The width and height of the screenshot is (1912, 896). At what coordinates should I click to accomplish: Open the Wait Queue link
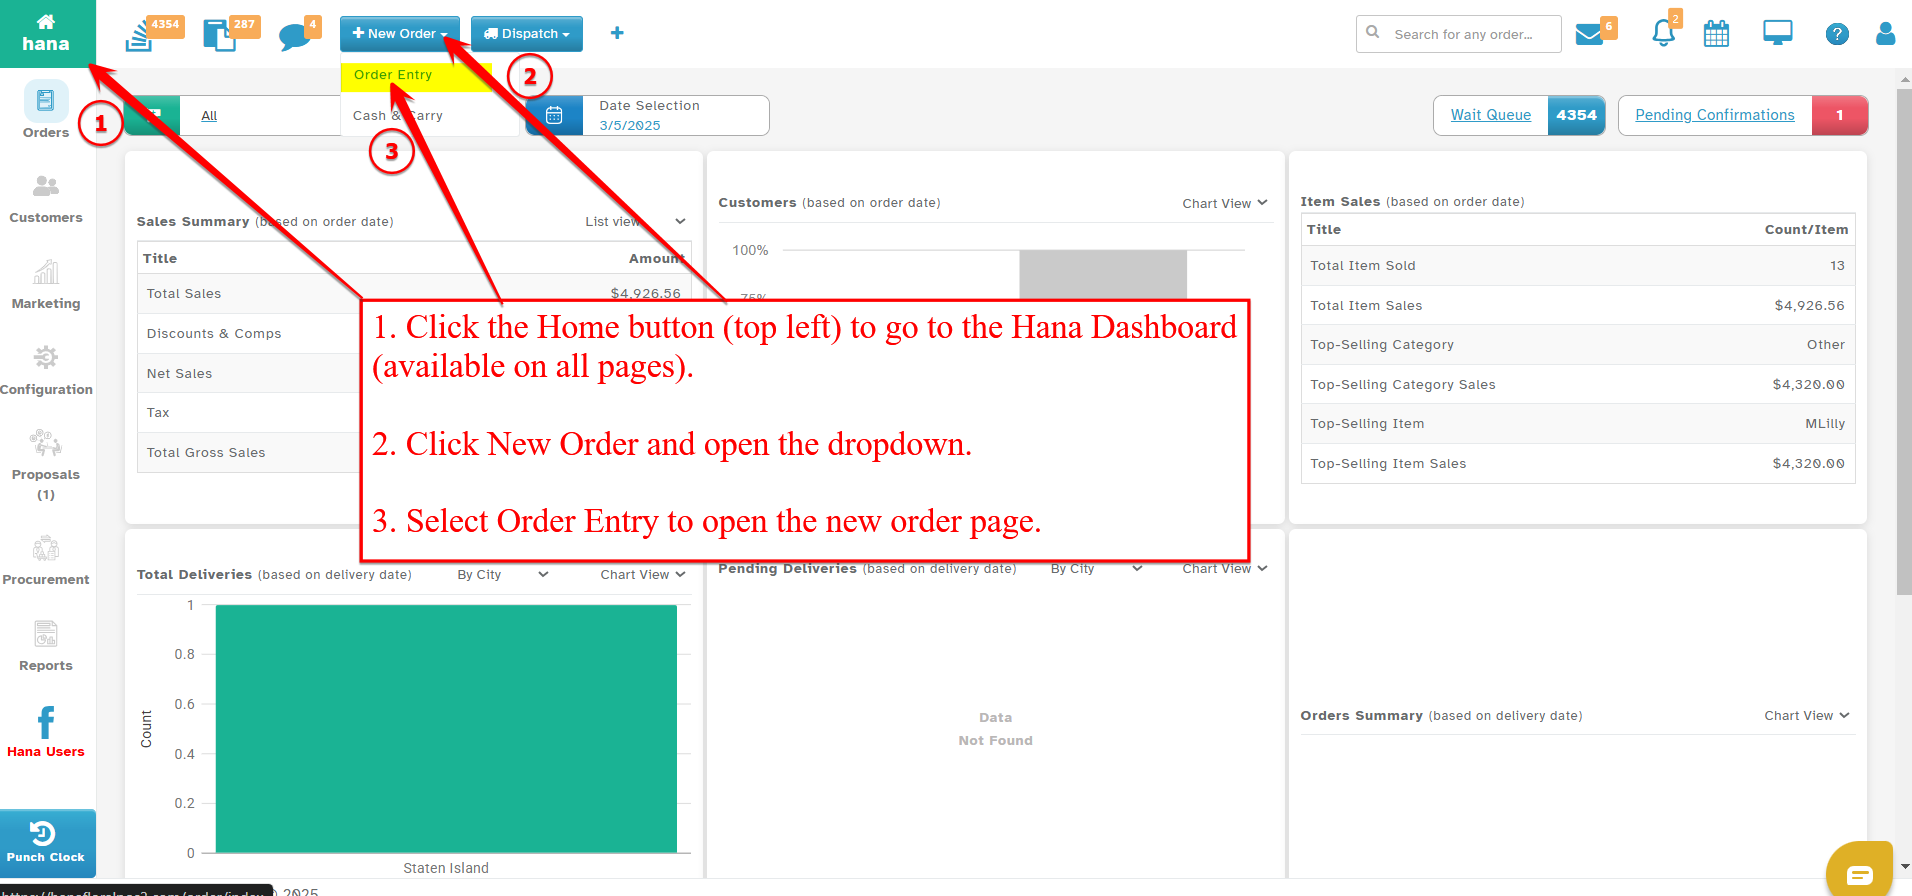(1491, 115)
